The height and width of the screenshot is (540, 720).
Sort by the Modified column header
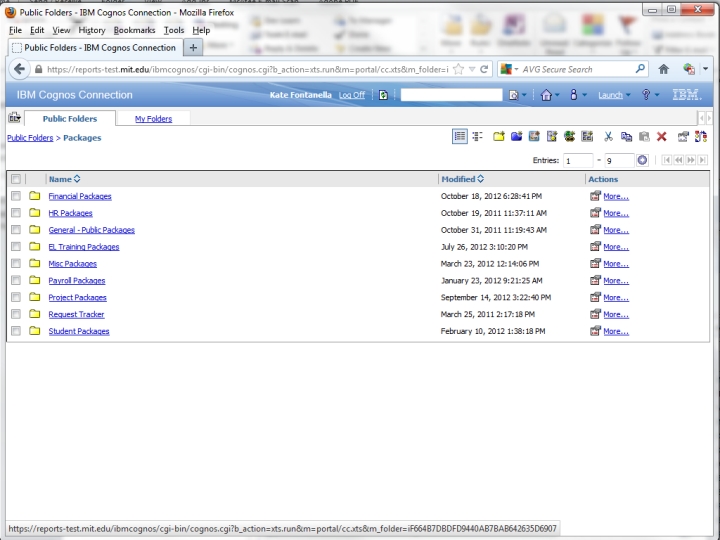click(x=459, y=179)
